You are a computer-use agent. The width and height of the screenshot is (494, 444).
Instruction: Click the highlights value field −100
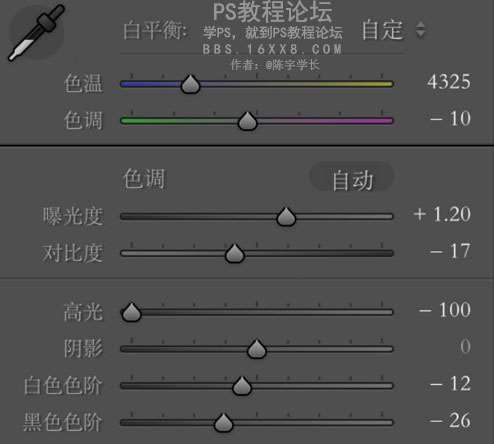point(445,310)
